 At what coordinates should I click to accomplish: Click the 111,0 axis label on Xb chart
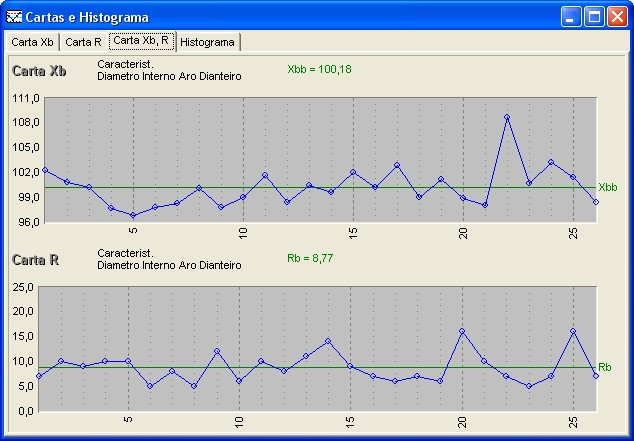click(x=26, y=98)
